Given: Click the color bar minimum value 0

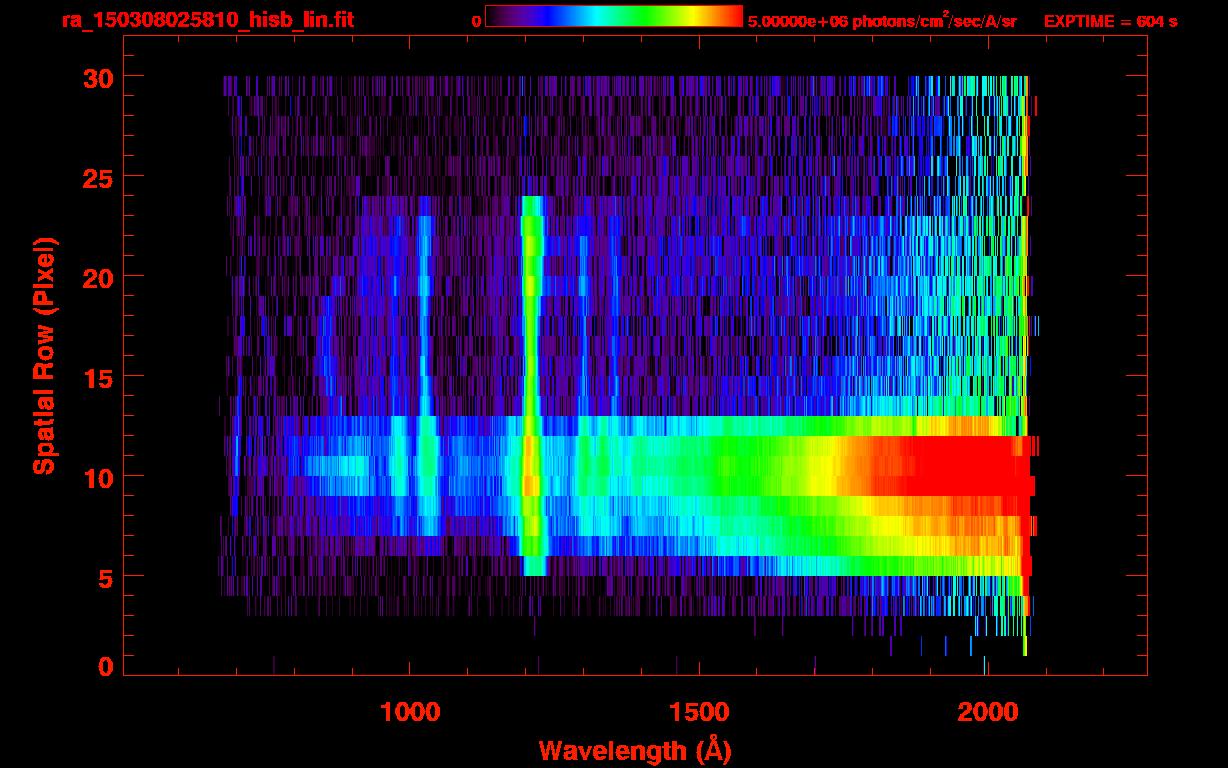Looking at the screenshot, I should (x=476, y=21).
